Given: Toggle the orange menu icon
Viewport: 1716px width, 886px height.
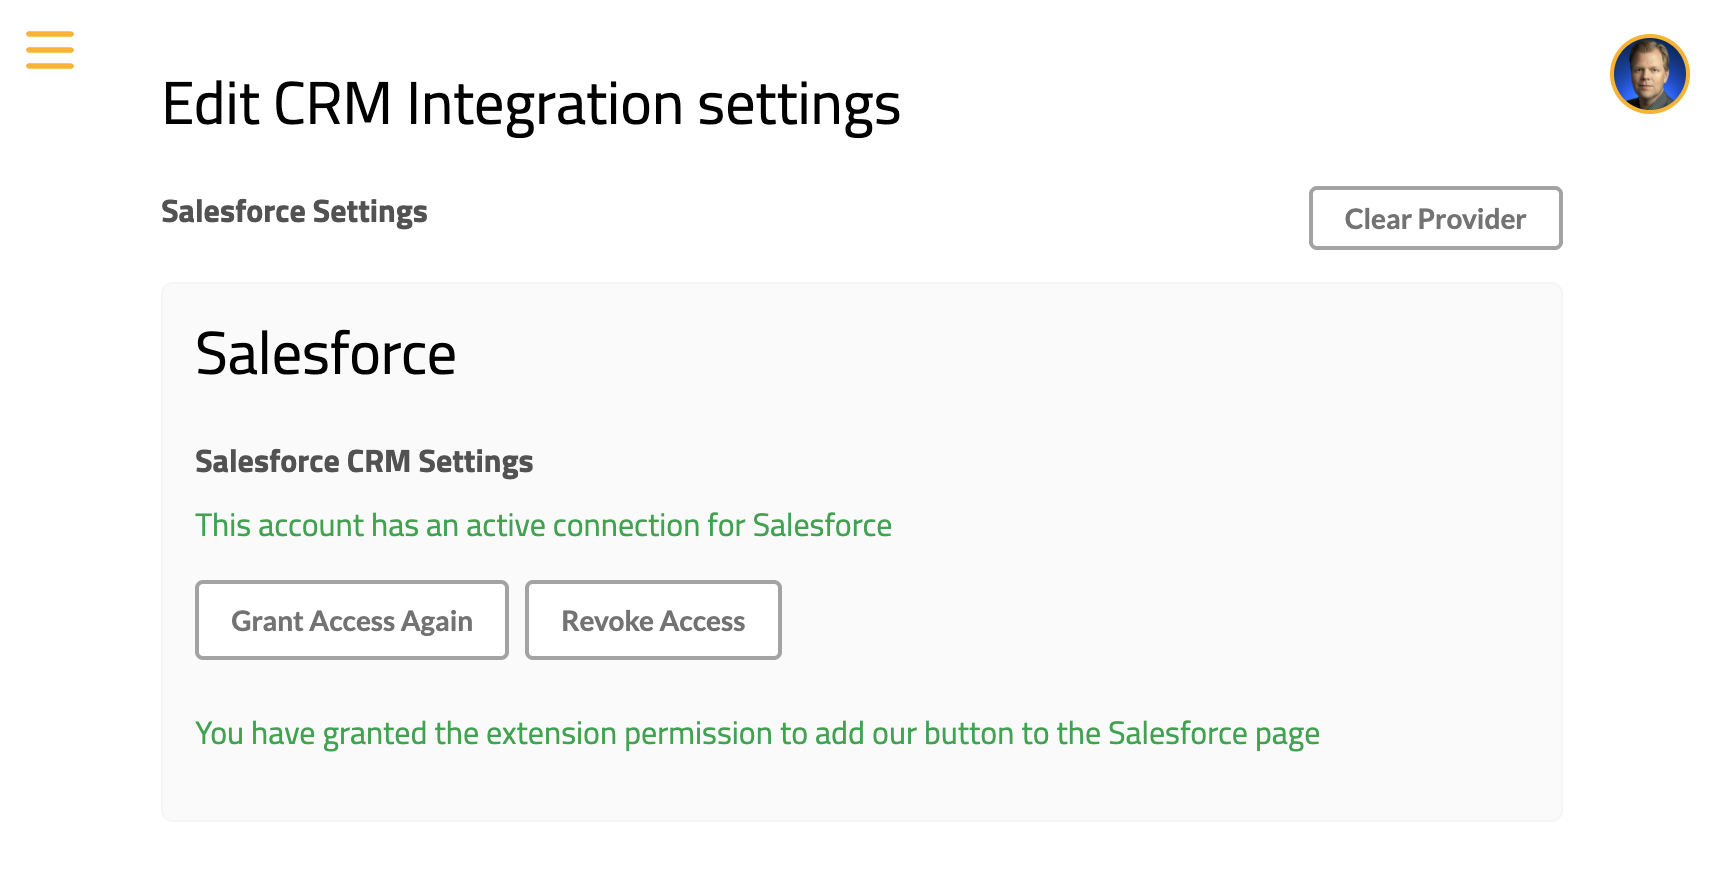Looking at the screenshot, I should coord(50,50).
